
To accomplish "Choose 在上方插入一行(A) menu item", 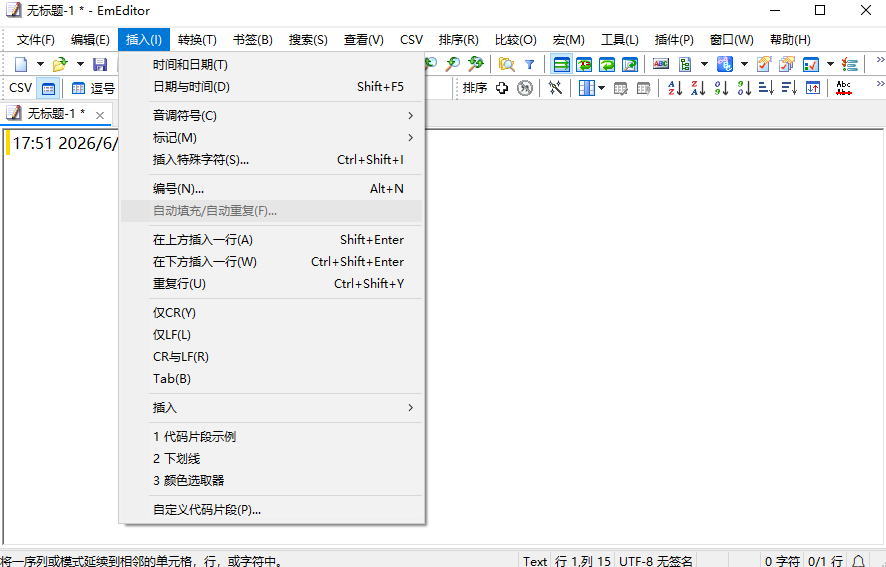I will (x=271, y=240).
